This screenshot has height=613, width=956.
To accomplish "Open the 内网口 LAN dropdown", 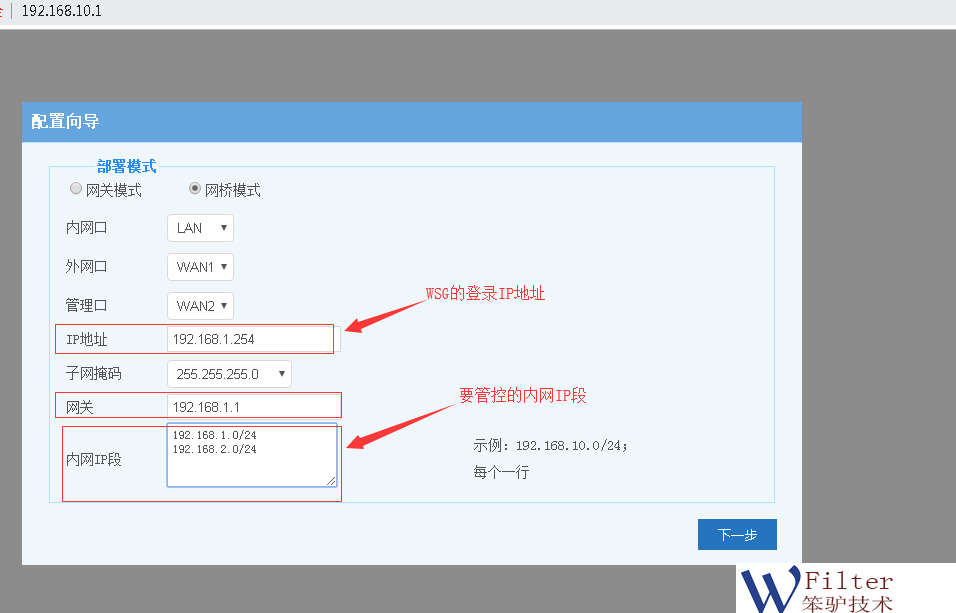I will click(200, 228).
